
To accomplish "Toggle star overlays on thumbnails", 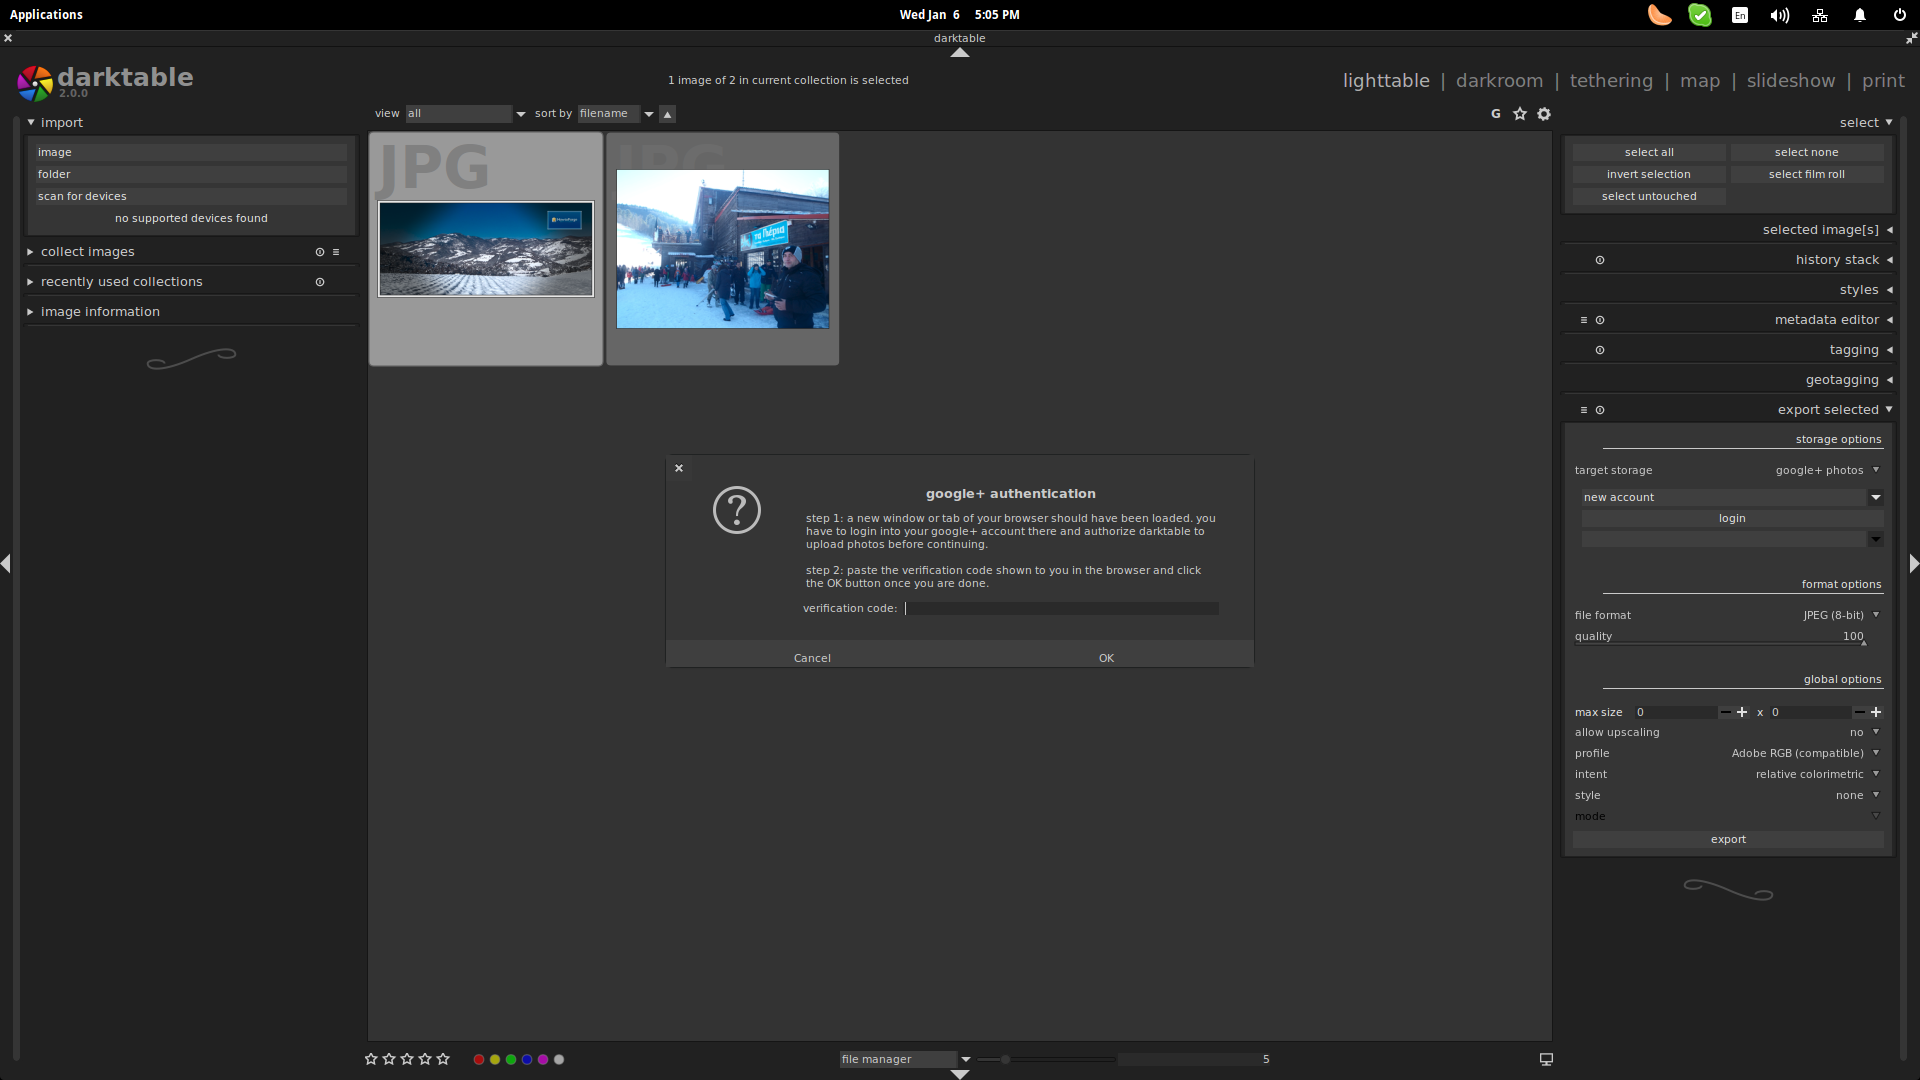I will (1520, 114).
